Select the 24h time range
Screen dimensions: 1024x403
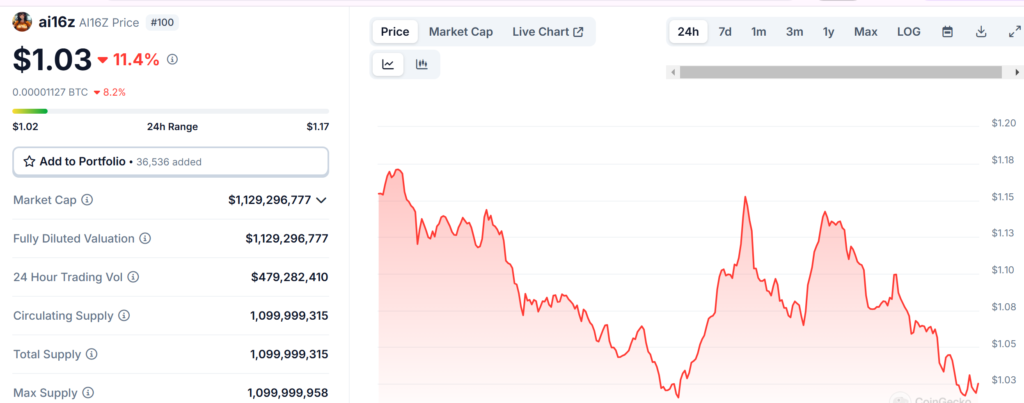688,32
